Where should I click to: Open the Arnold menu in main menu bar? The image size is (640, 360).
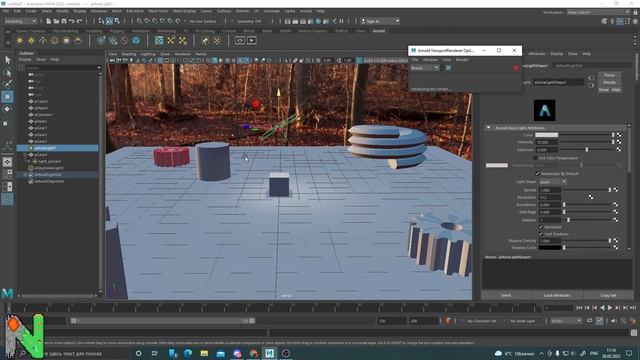306,11
